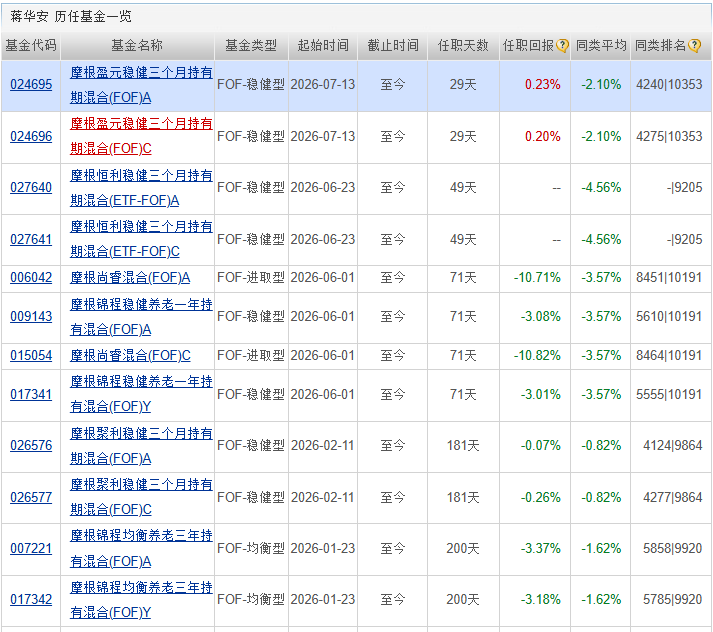Image resolution: width=713 pixels, height=632 pixels.
Task: Open fund code 007221
Action: [x=31, y=548]
